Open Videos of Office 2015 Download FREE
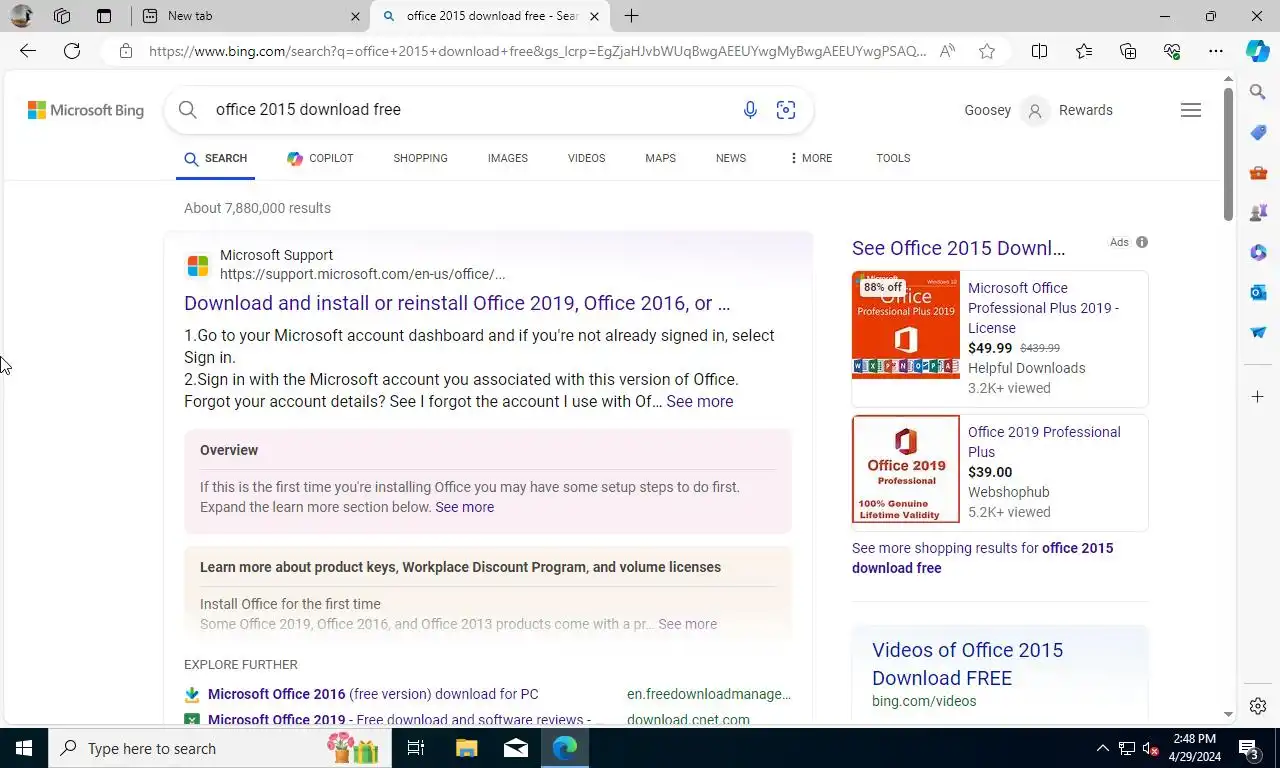 [x=967, y=664]
